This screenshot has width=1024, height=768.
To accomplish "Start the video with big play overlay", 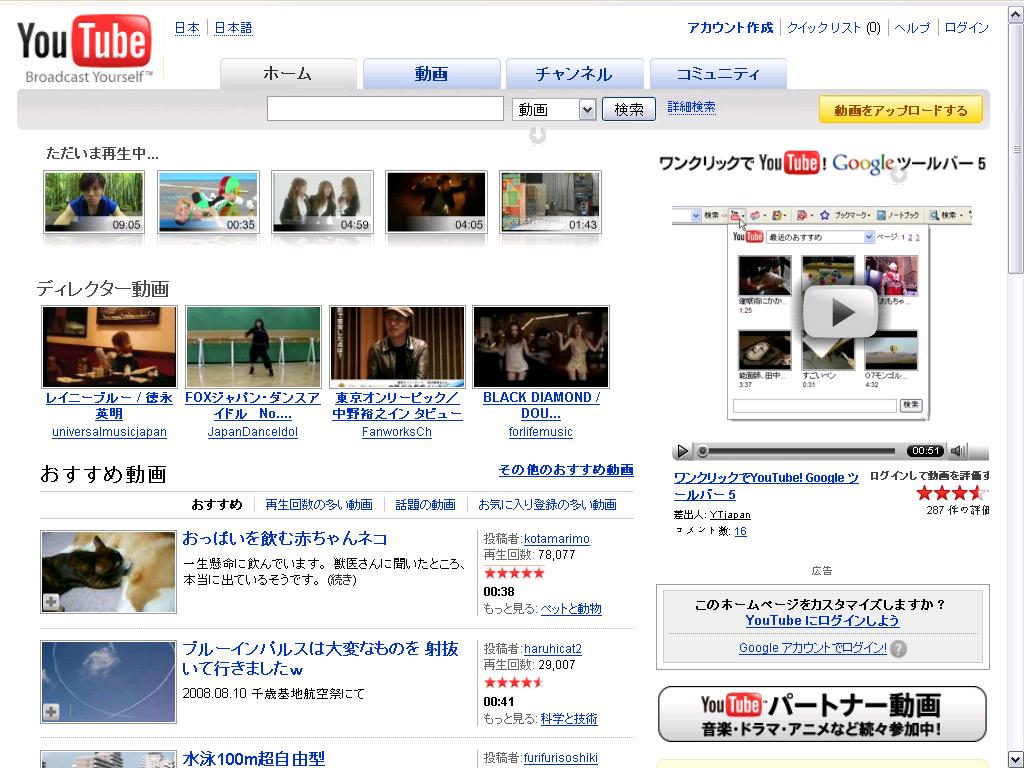I will click(839, 312).
